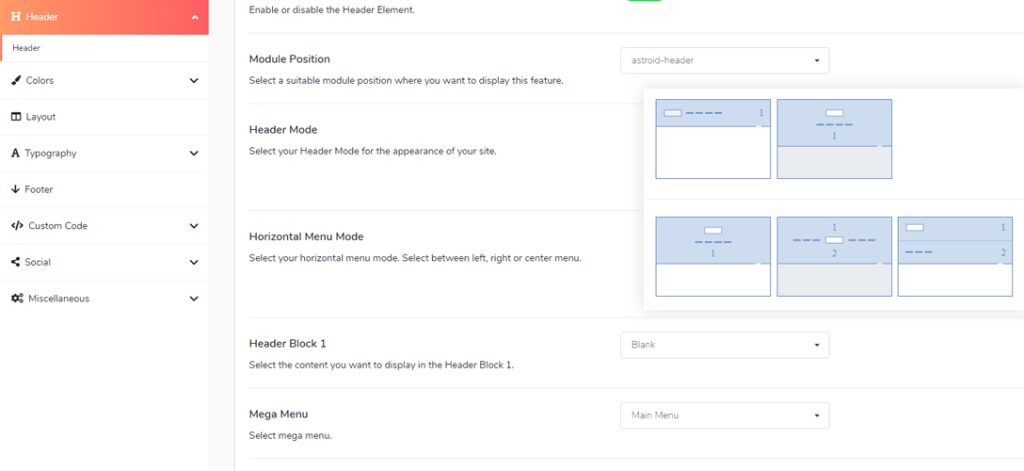
Task: Open the Layout menu item
Action: pos(104,117)
